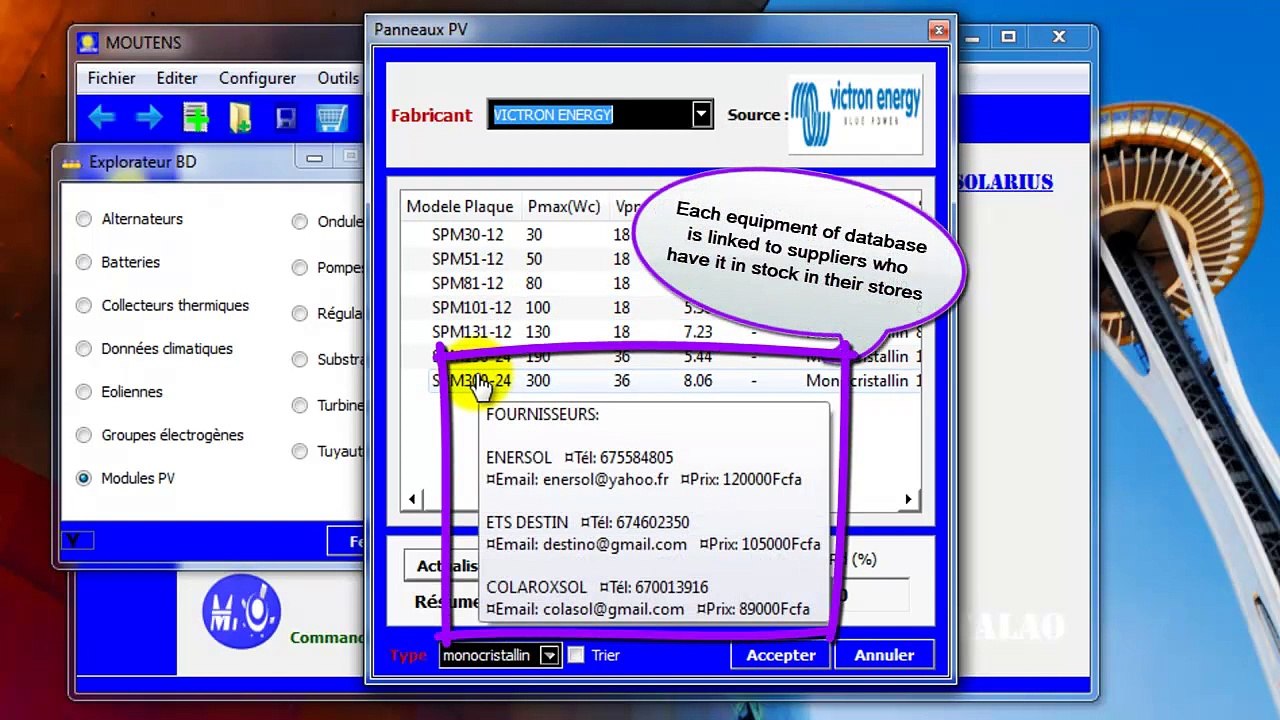Open the Type monocristallin dropdown
Image resolution: width=1280 pixels, height=720 pixels.
tap(549, 655)
